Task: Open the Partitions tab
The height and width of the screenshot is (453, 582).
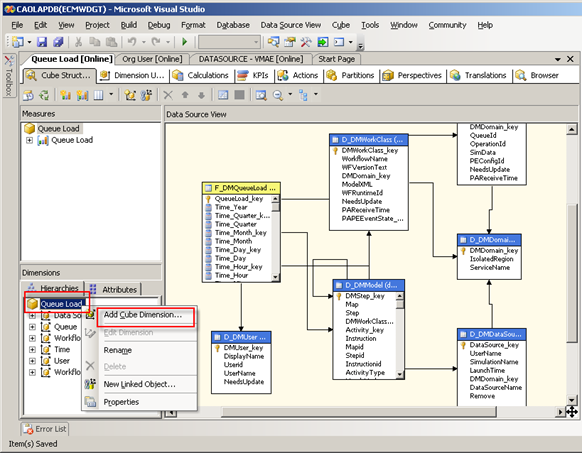Action: (350, 75)
